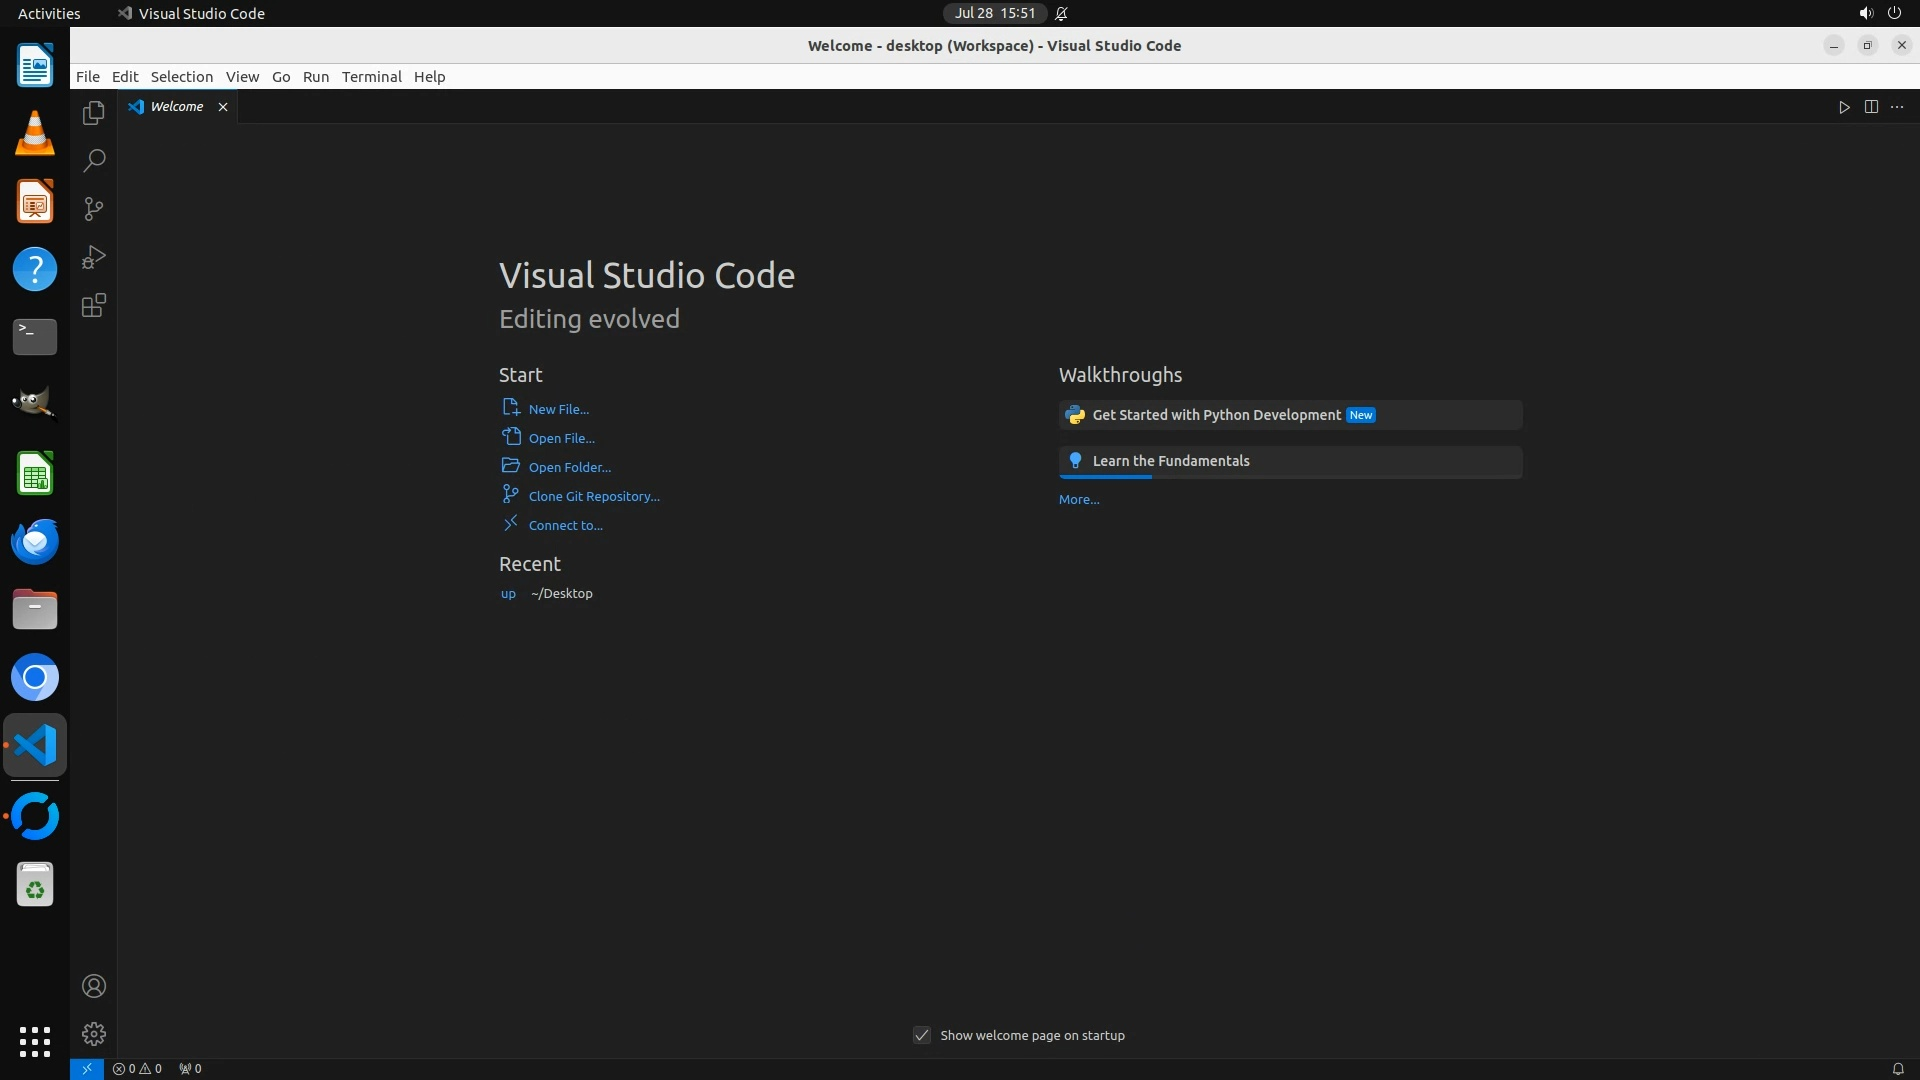Open the Source Control view

tap(94, 209)
